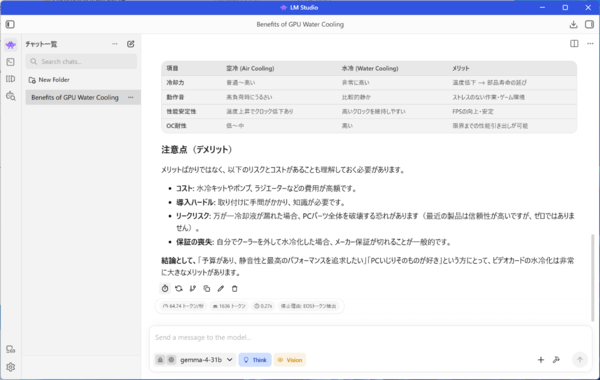600x380 pixels.
Task: Click the 水冷 (Water Cooling) column header
Action: pyautogui.click(x=370, y=68)
